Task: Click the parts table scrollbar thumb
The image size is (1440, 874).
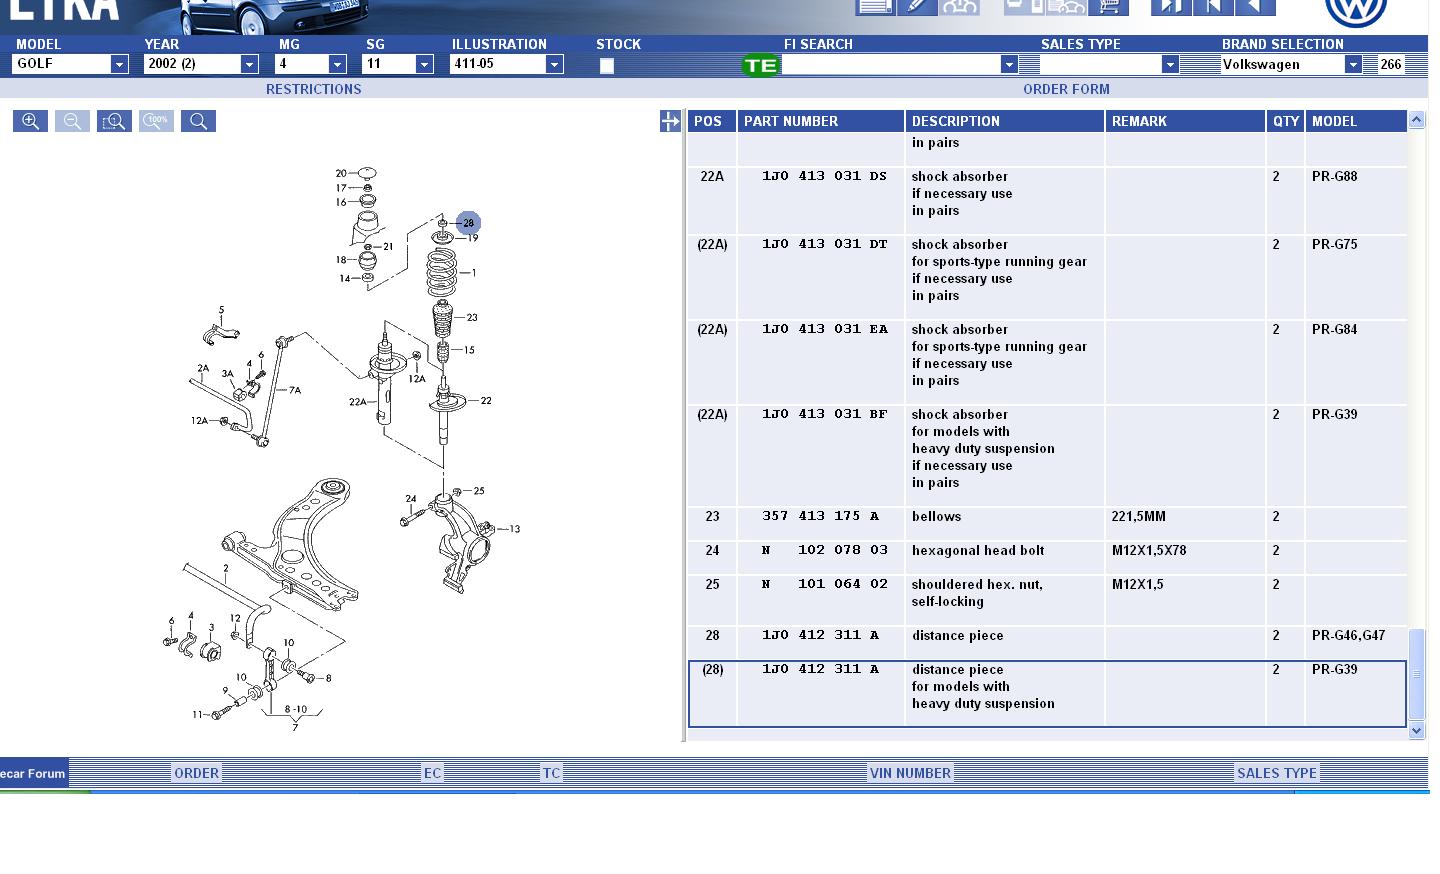Action: click(1416, 675)
